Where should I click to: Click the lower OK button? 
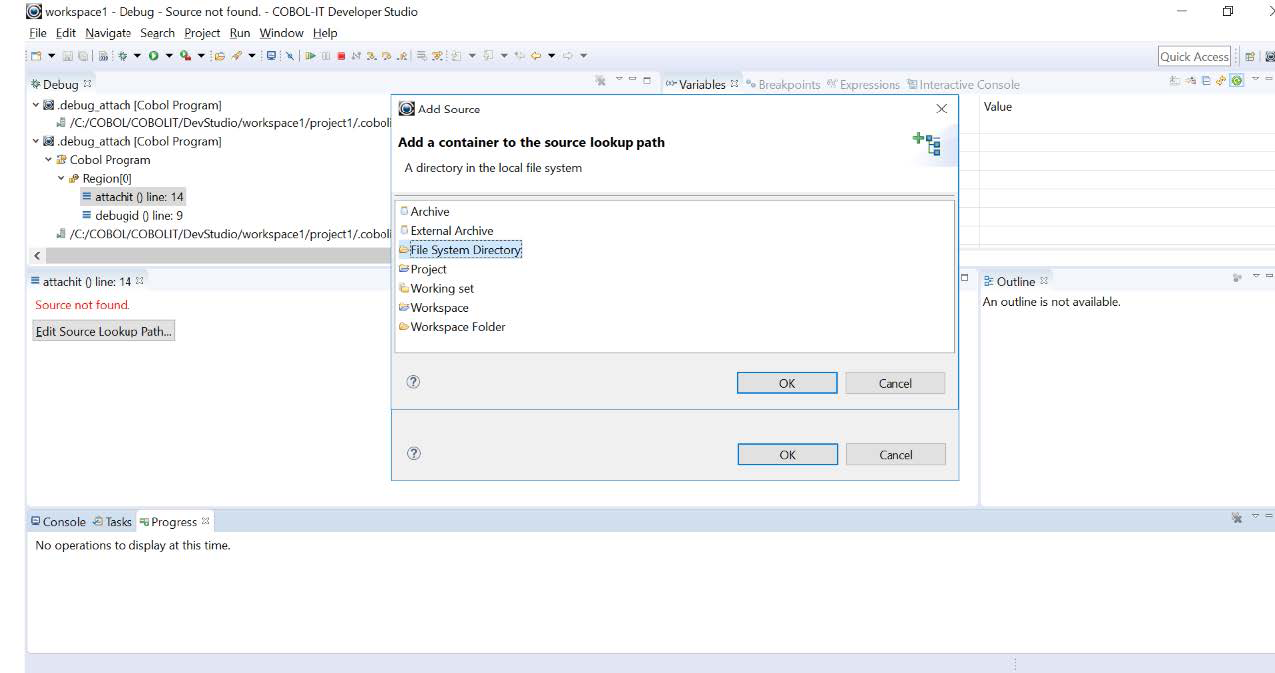788,454
